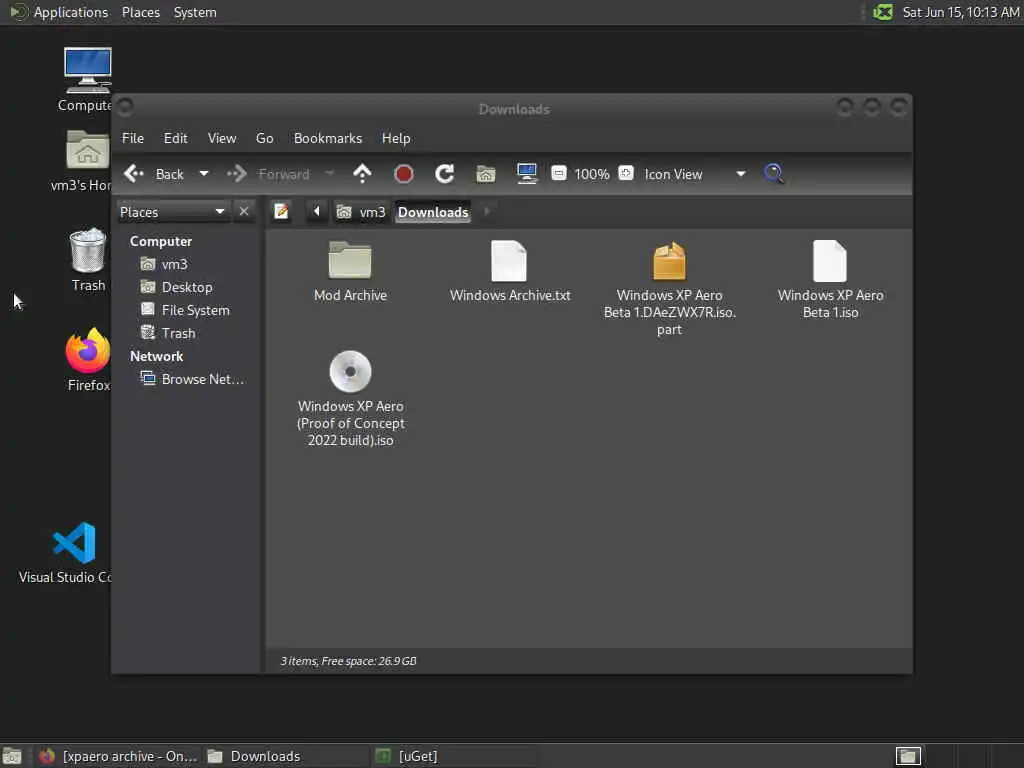Open the System panel menu
The image size is (1024, 768).
tap(195, 12)
